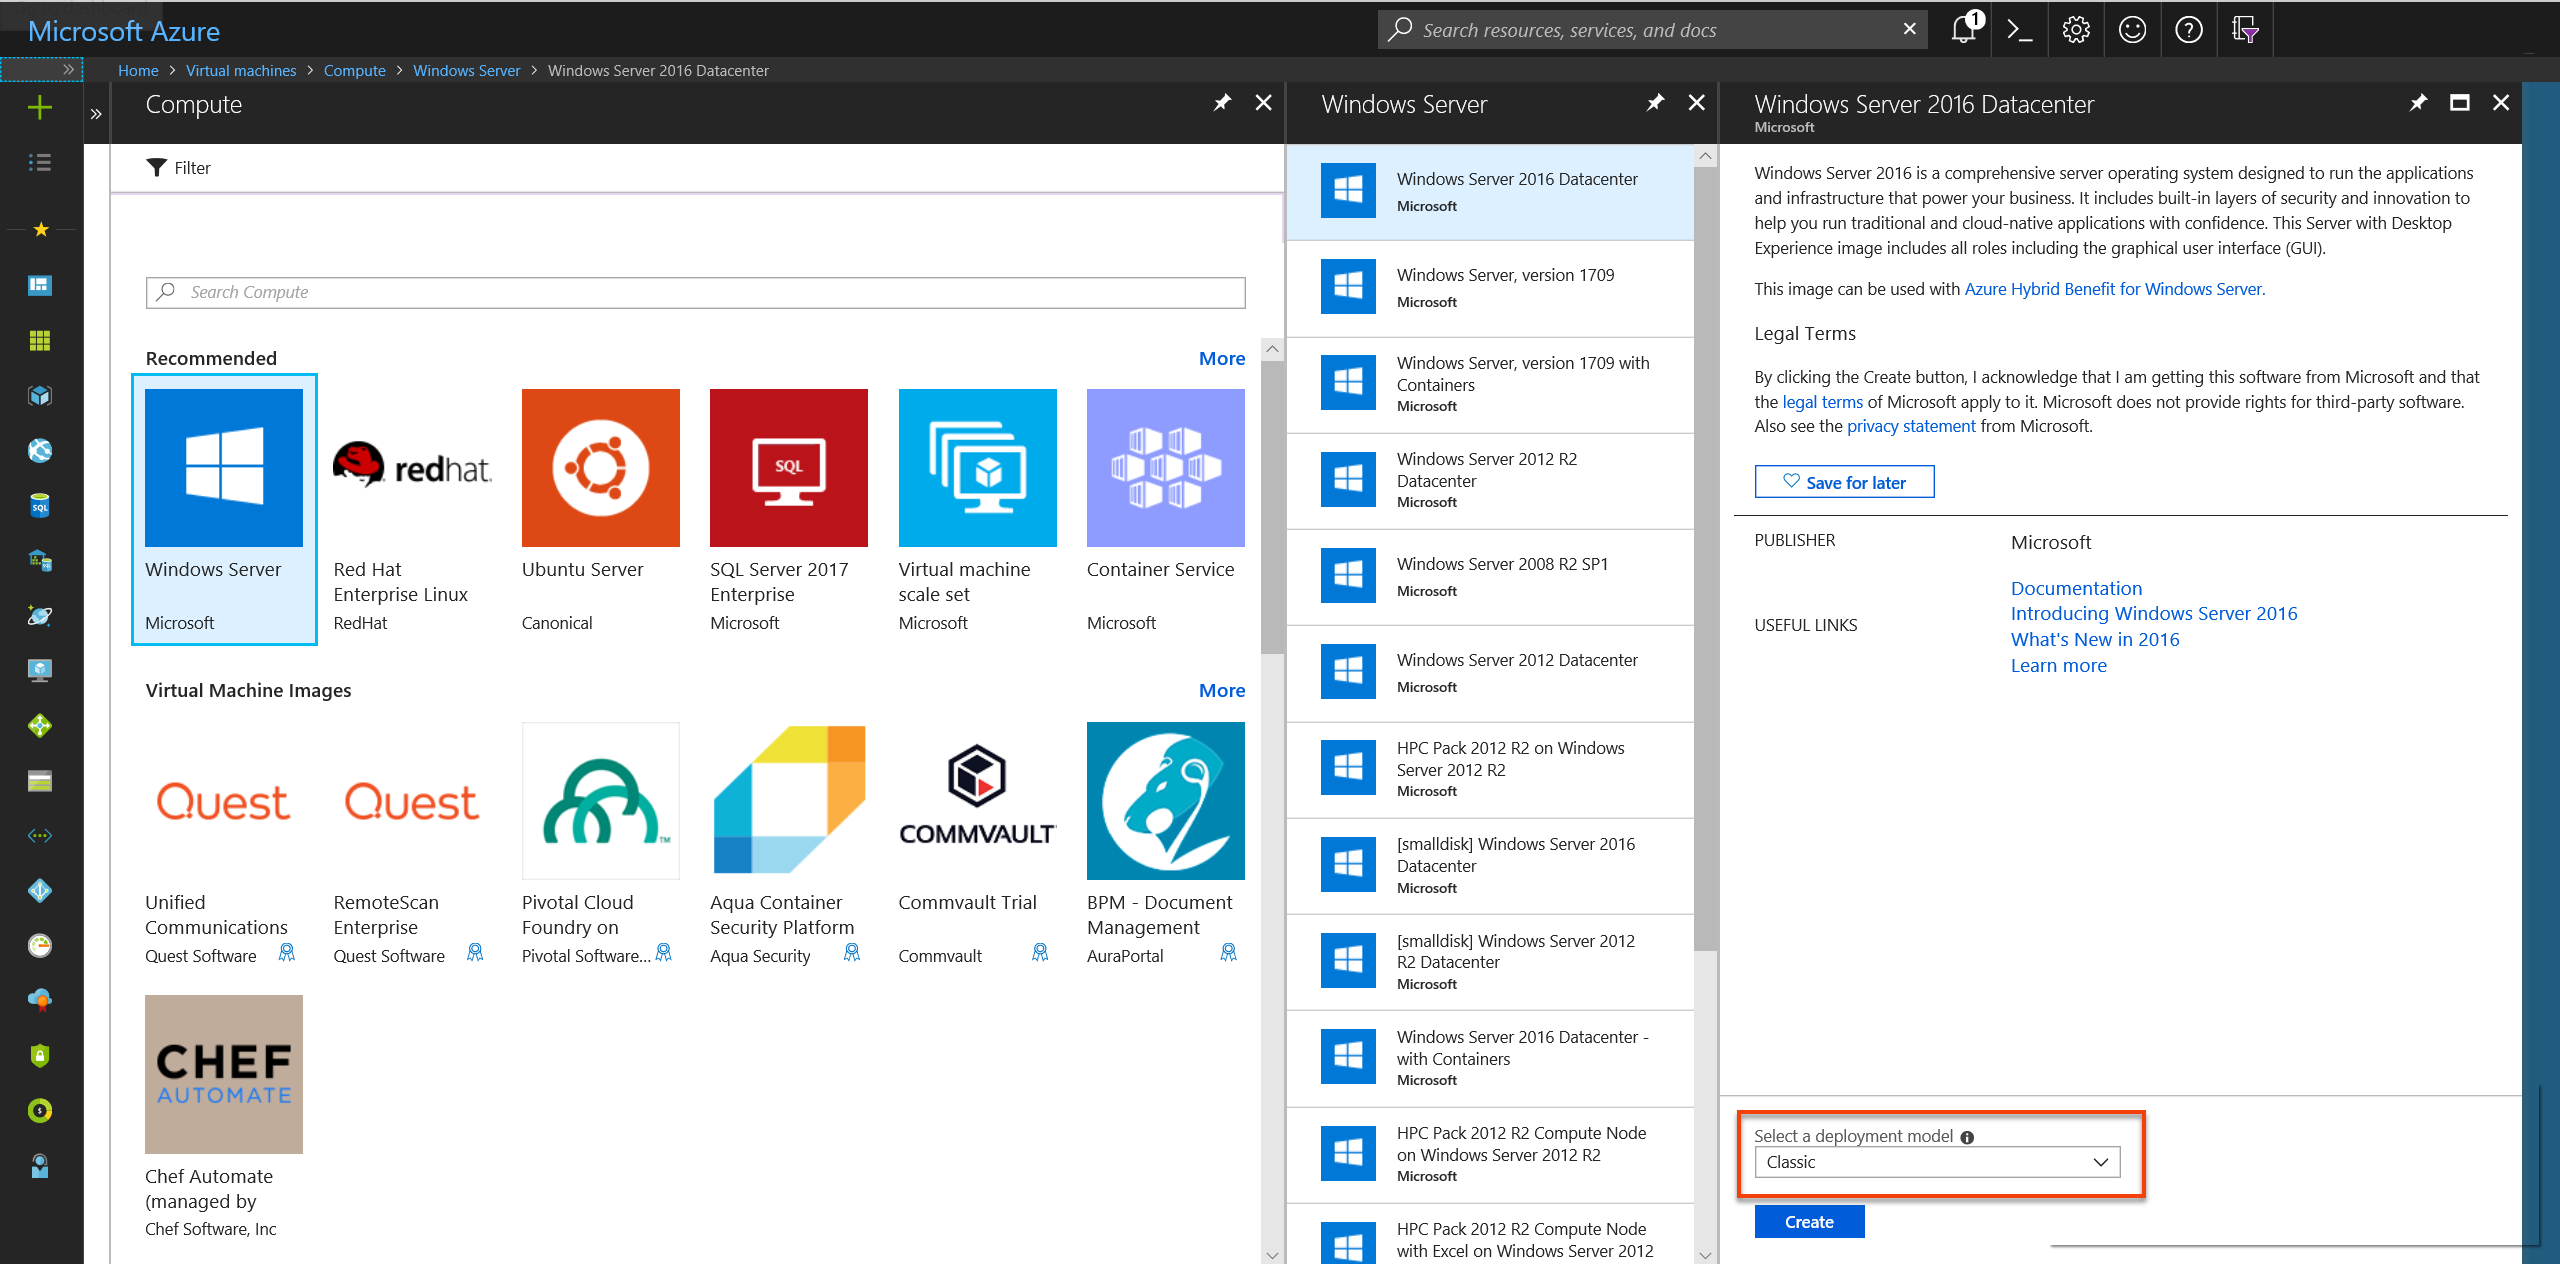This screenshot has height=1264, width=2560.
Task: Click the feedback smiley icon
Action: [2132, 30]
